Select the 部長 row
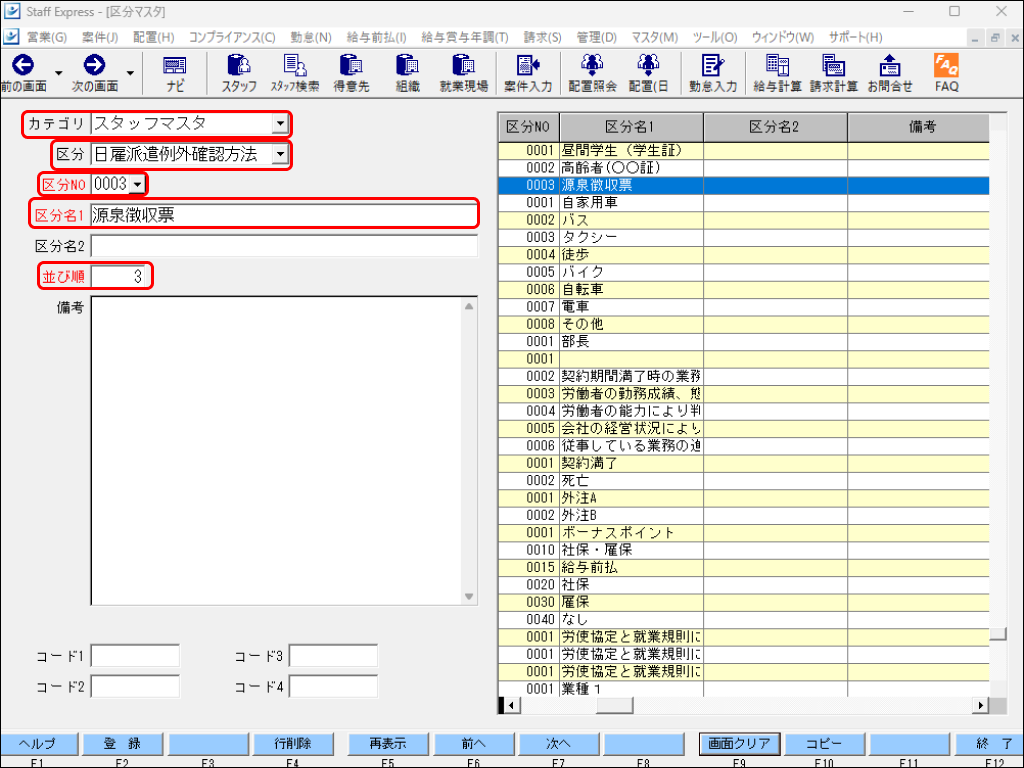This screenshot has height=768, width=1024. click(743, 342)
